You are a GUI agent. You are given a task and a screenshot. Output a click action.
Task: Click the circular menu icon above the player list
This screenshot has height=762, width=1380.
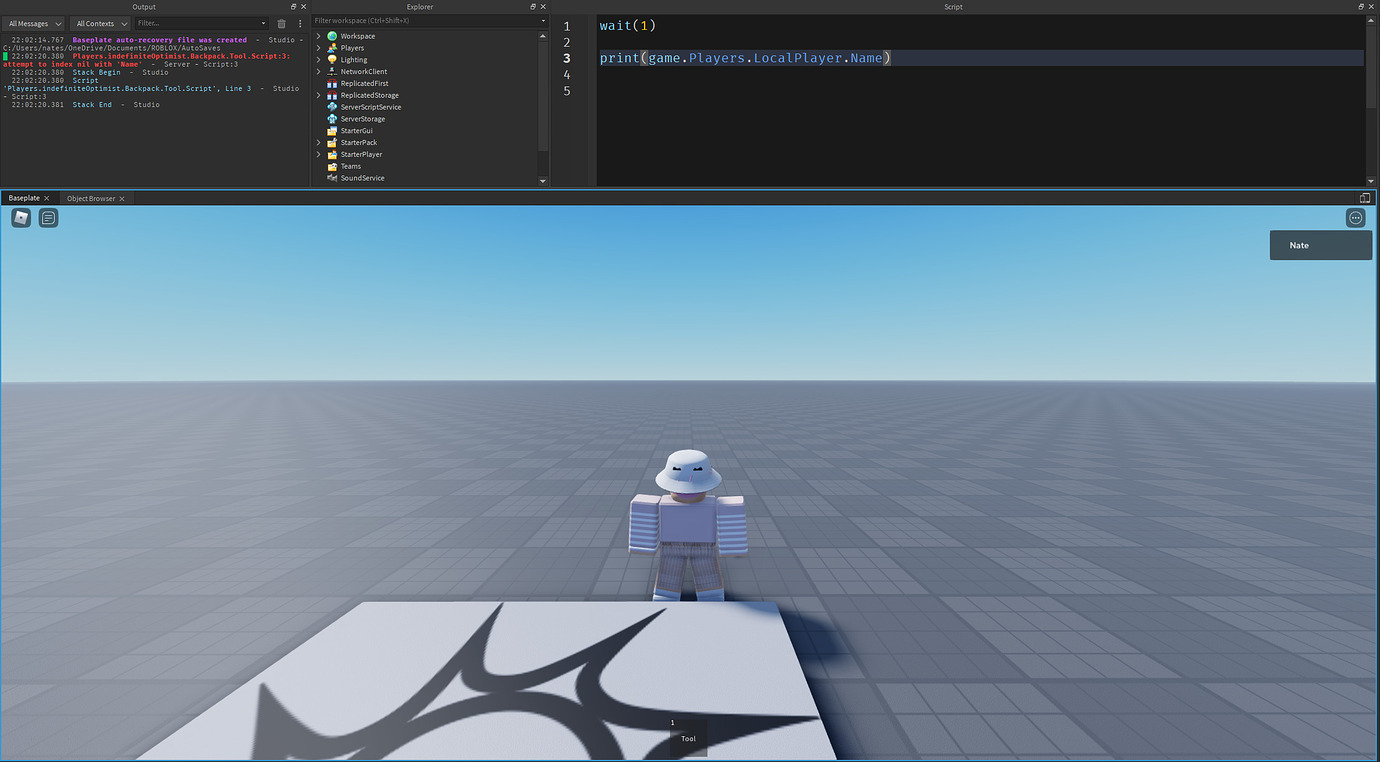[x=1356, y=216]
